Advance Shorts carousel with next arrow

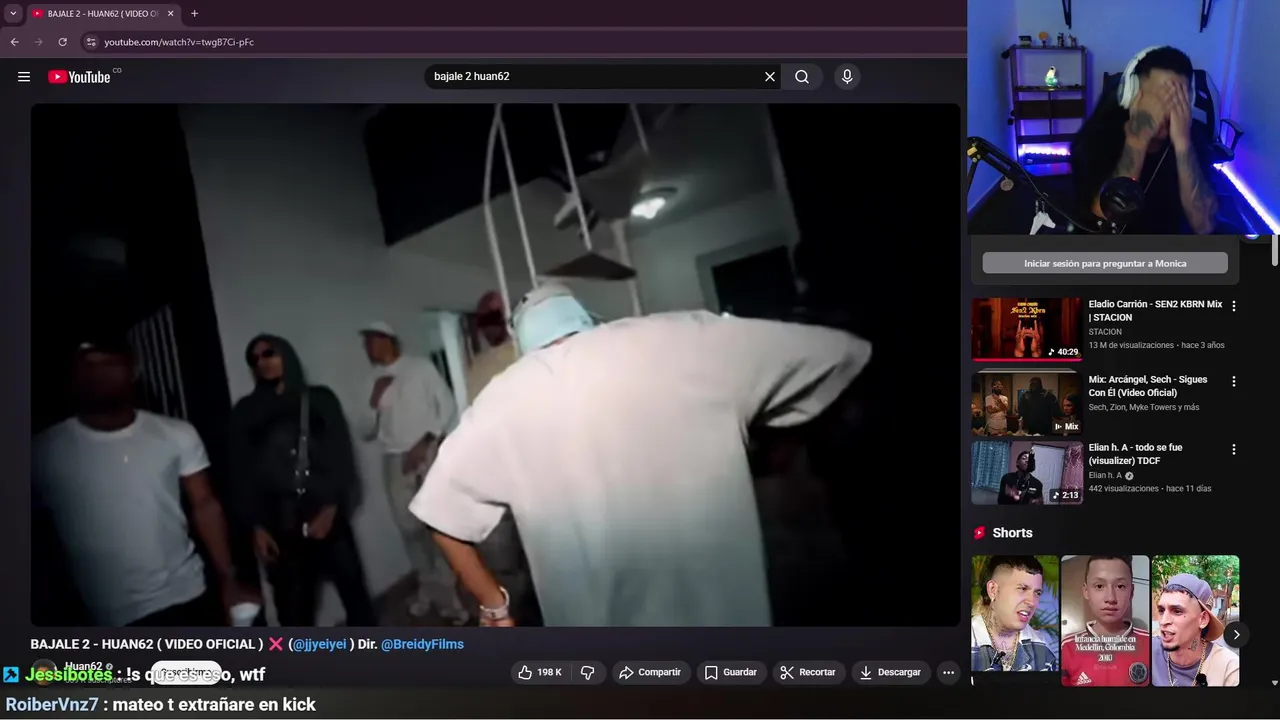tap(1236, 634)
